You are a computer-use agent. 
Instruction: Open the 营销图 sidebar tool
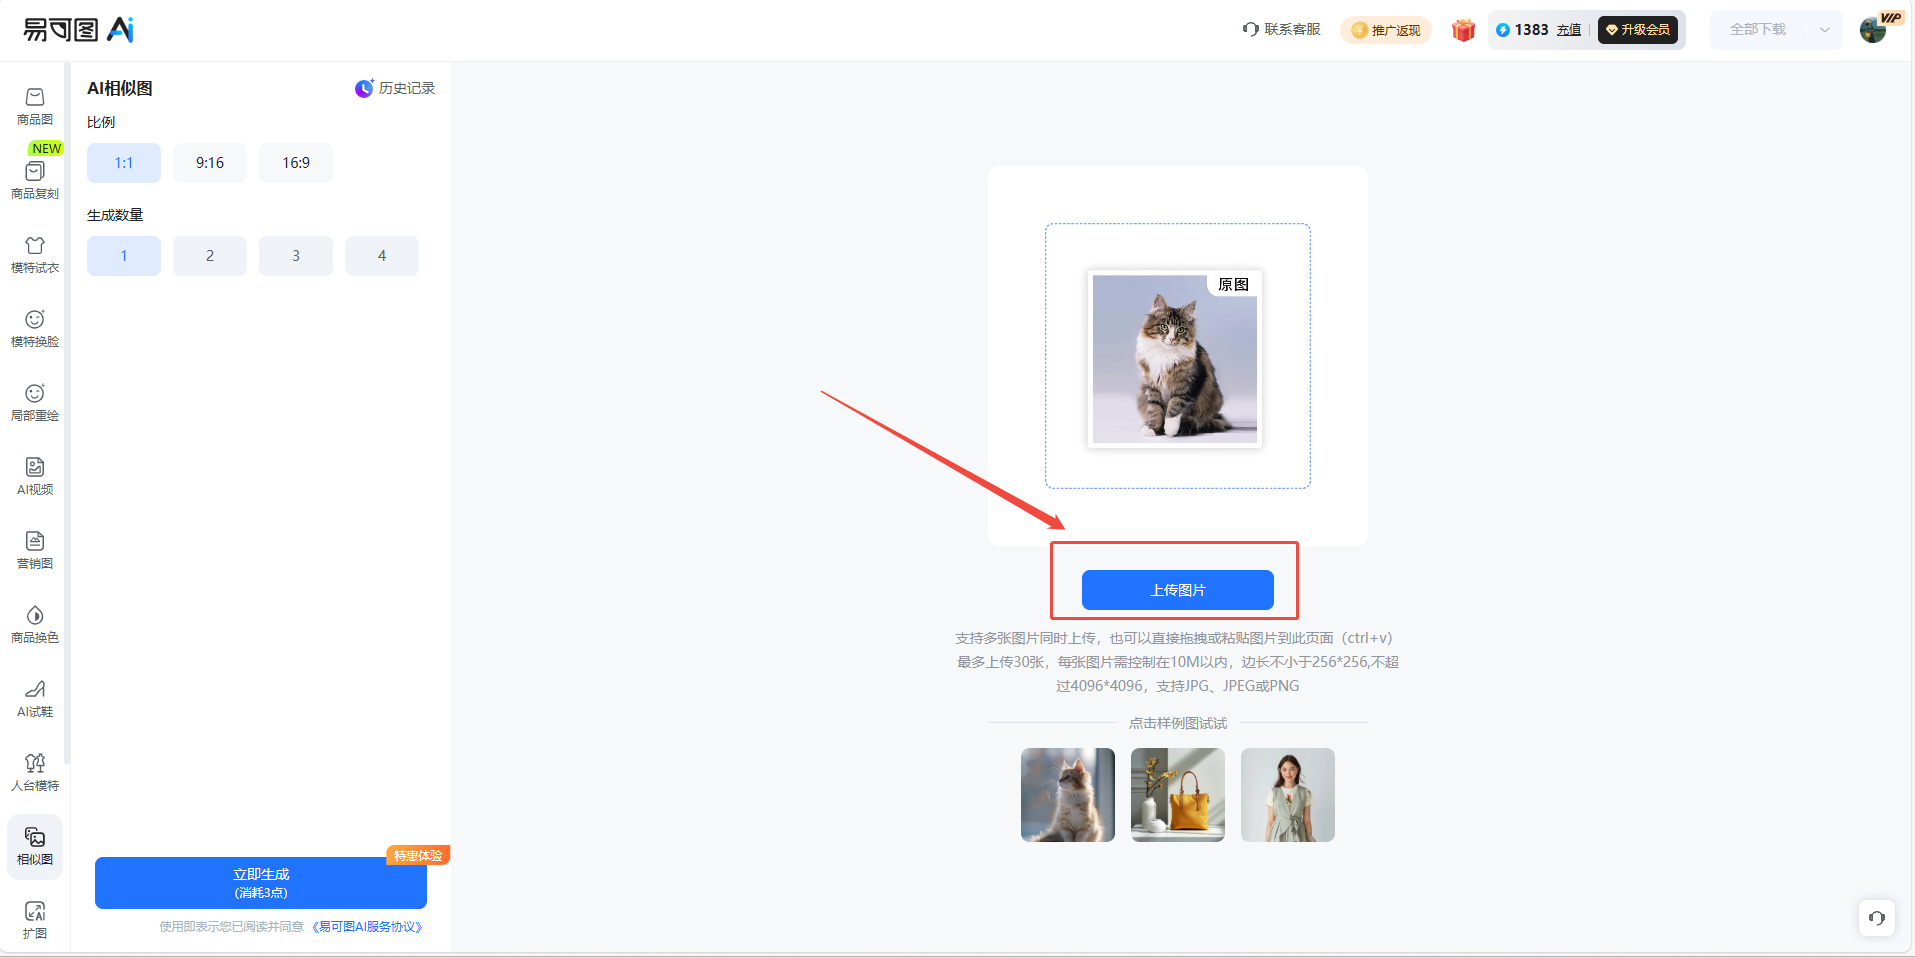35,550
